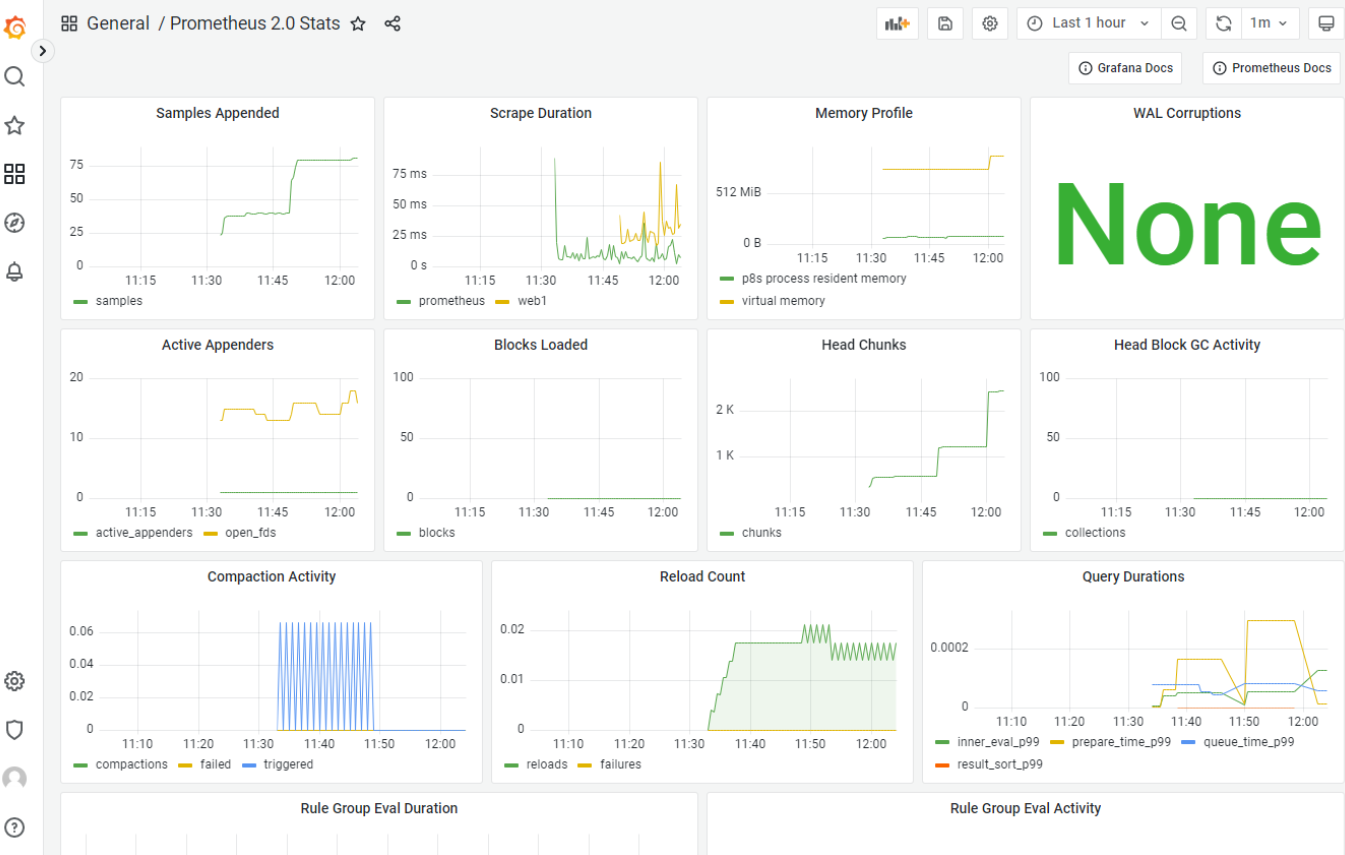Click the big None value in WAL Corruptions

(1187, 226)
